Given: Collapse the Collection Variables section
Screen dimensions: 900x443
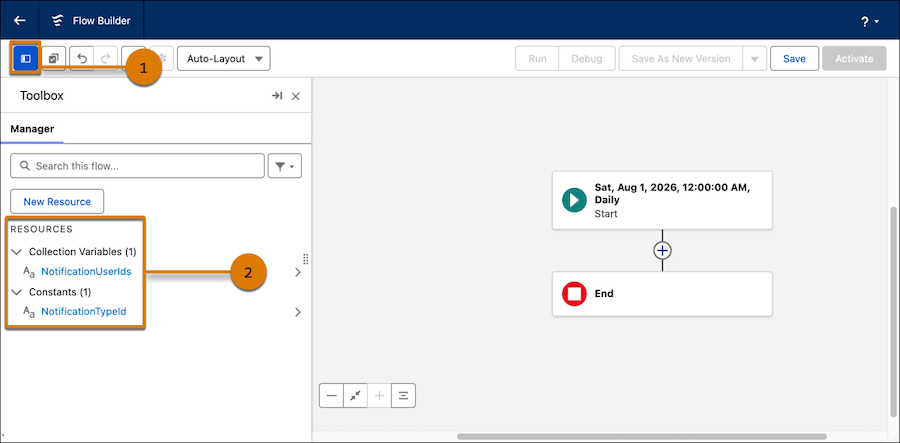Looking at the screenshot, I should coord(17,251).
